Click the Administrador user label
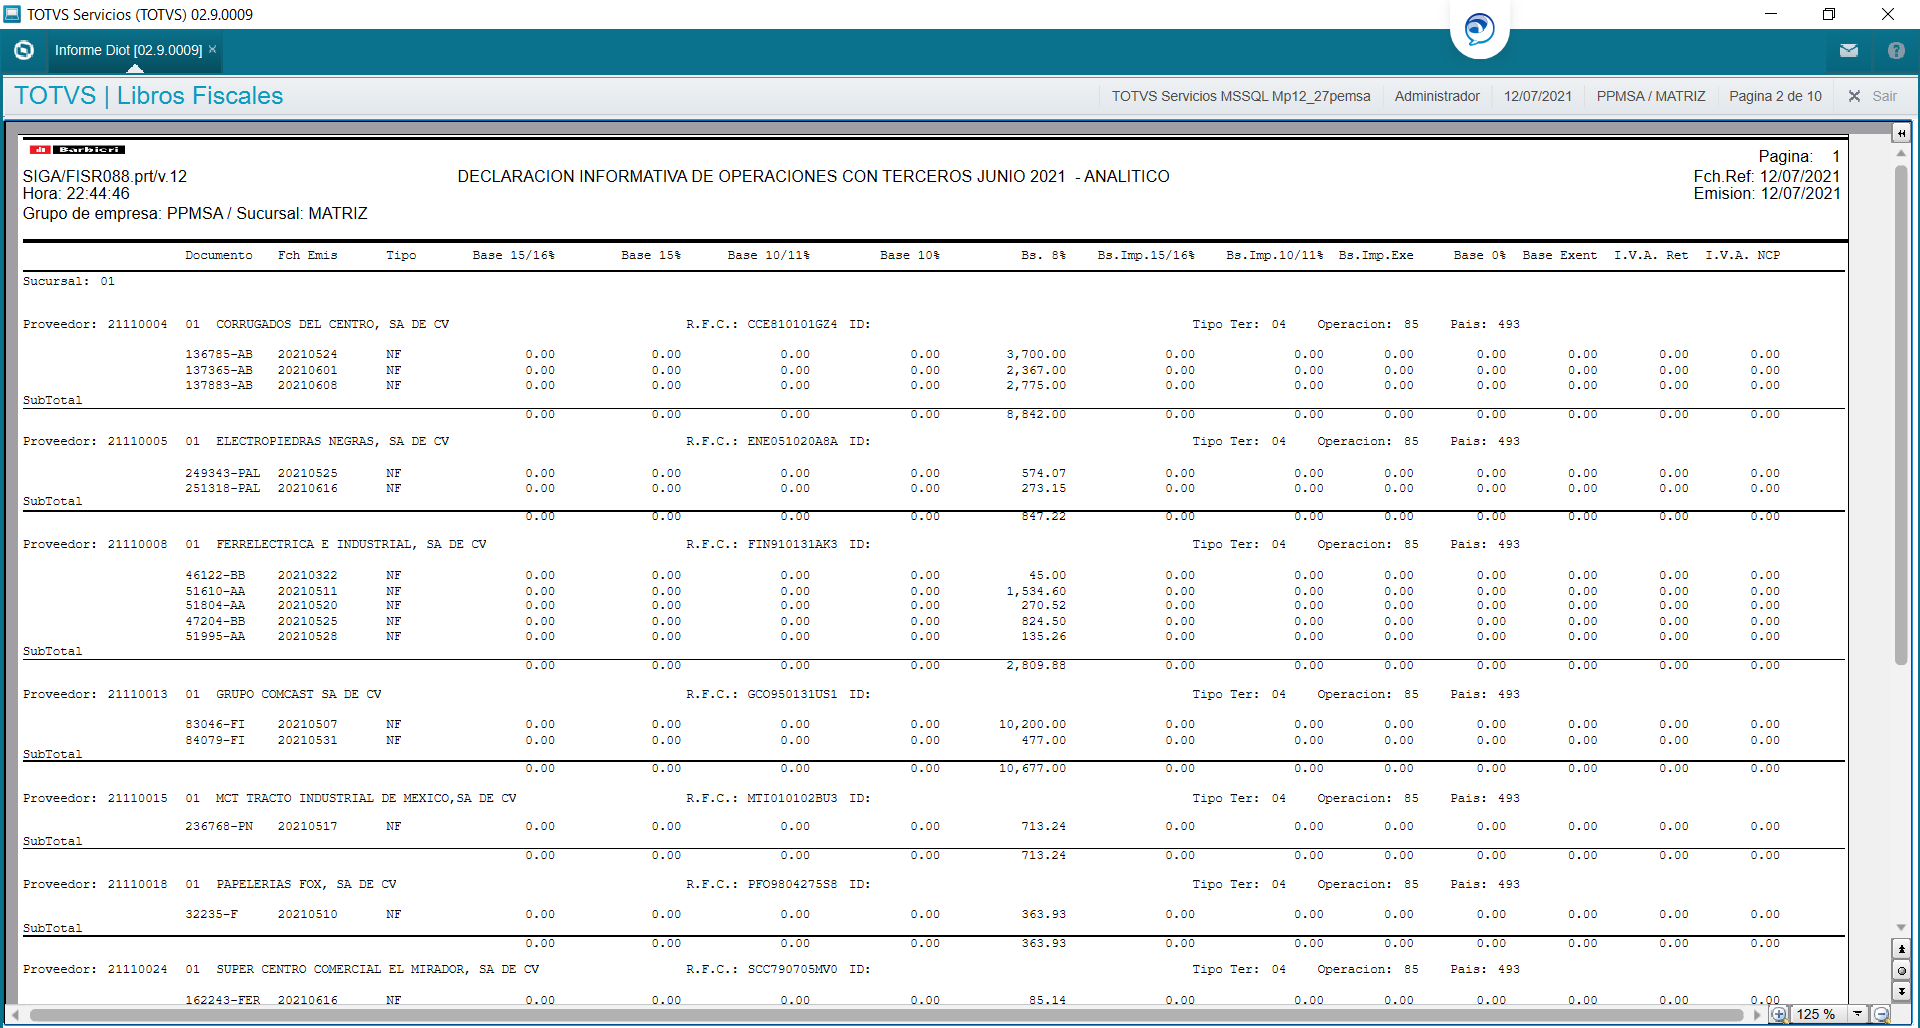 point(1437,96)
